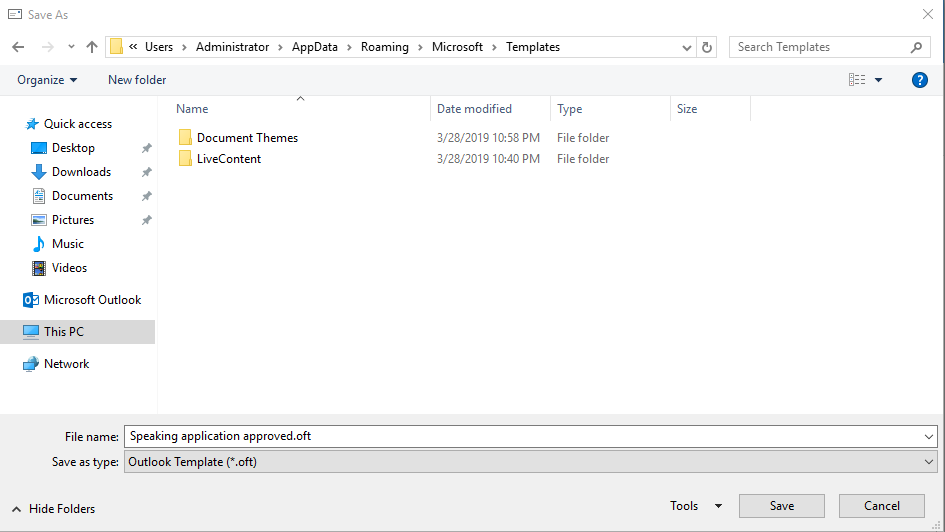Click the Save button
This screenshot has width=945, height=532.
[x=782, y=506]
